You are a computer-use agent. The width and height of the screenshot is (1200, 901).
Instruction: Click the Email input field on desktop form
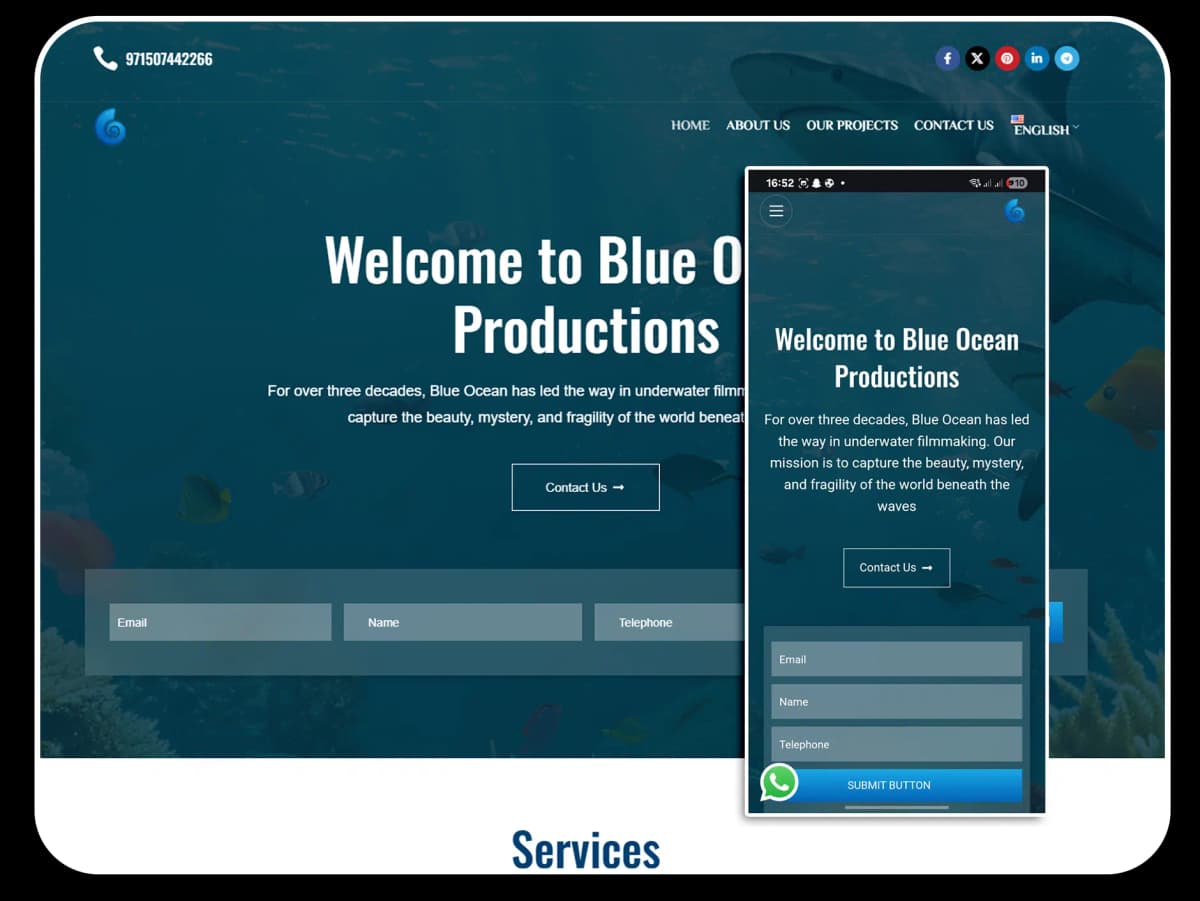click(x=220, y=621)
